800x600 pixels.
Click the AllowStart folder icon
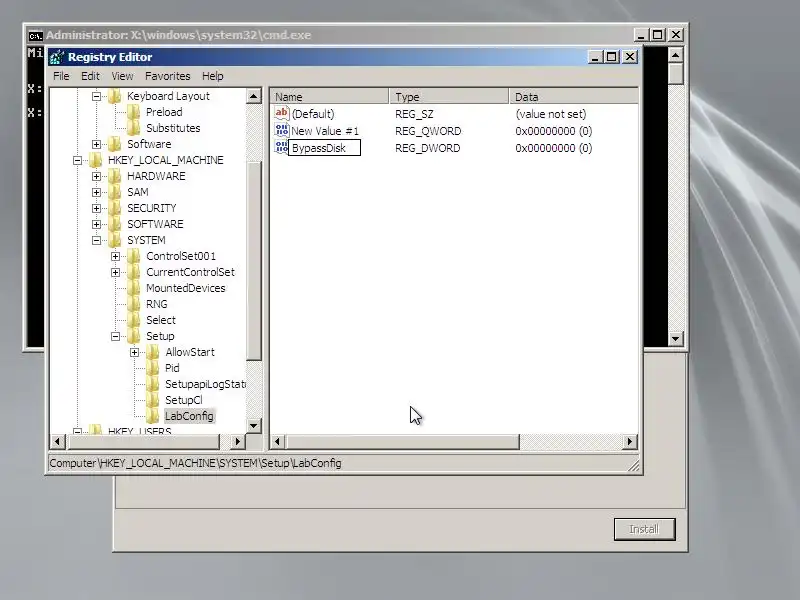[153, 352]
